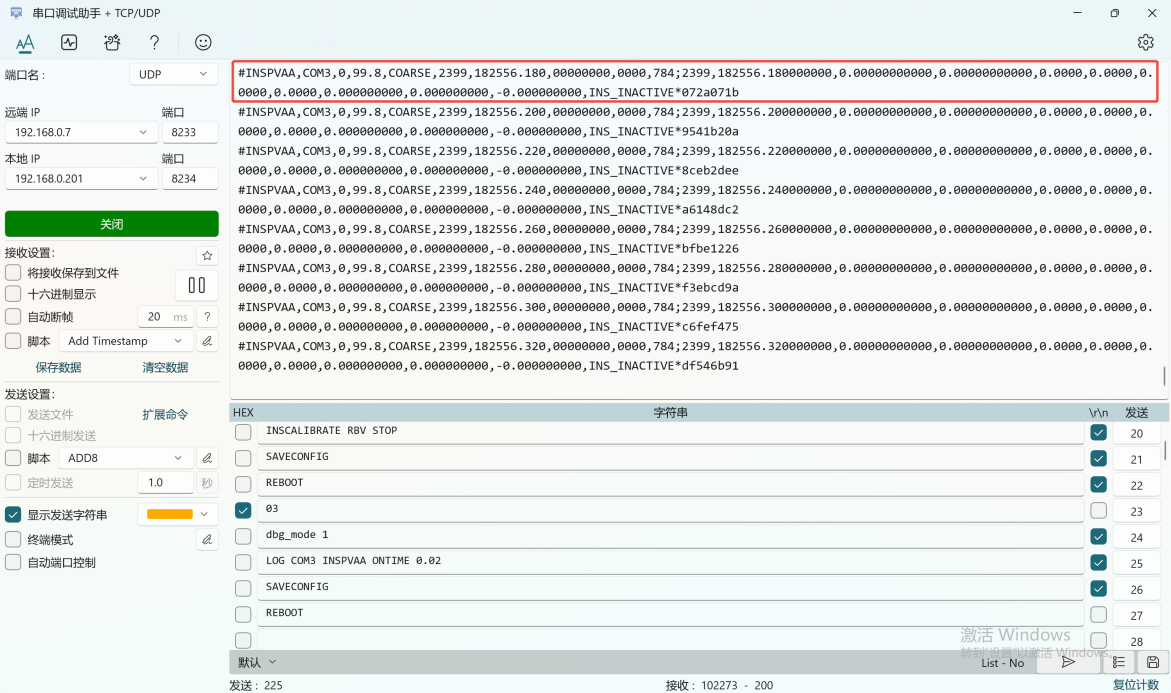Click send button 25 for LOG COM3 command

(1136, 563)
